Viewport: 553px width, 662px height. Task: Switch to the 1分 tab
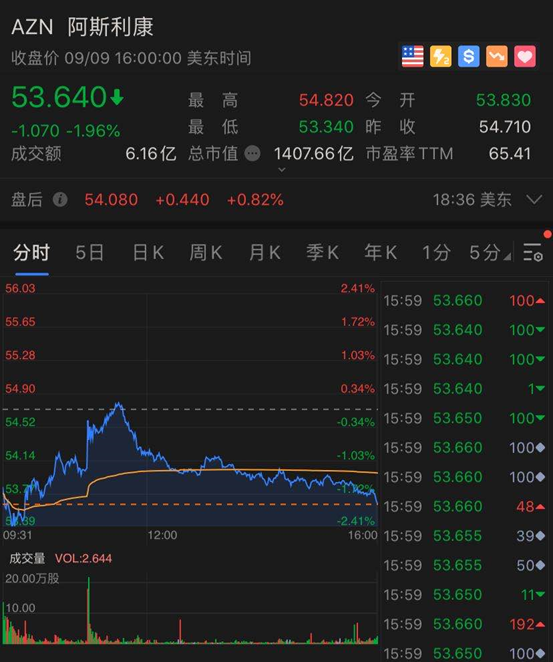(x=436, y=252)
